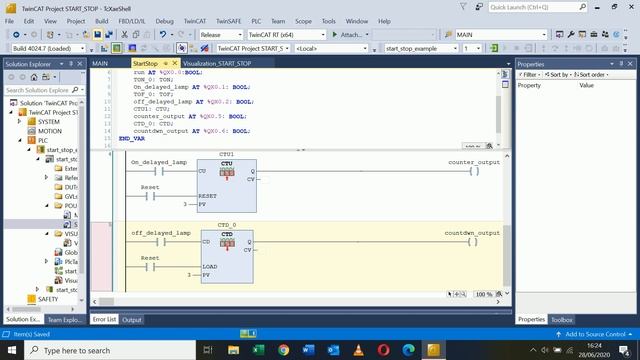Image resolution: width=640 pixels, height=360 pixels.
Task: Click the Toolbox briefcase icon in toolbar
Action: [x=594, y=35]
